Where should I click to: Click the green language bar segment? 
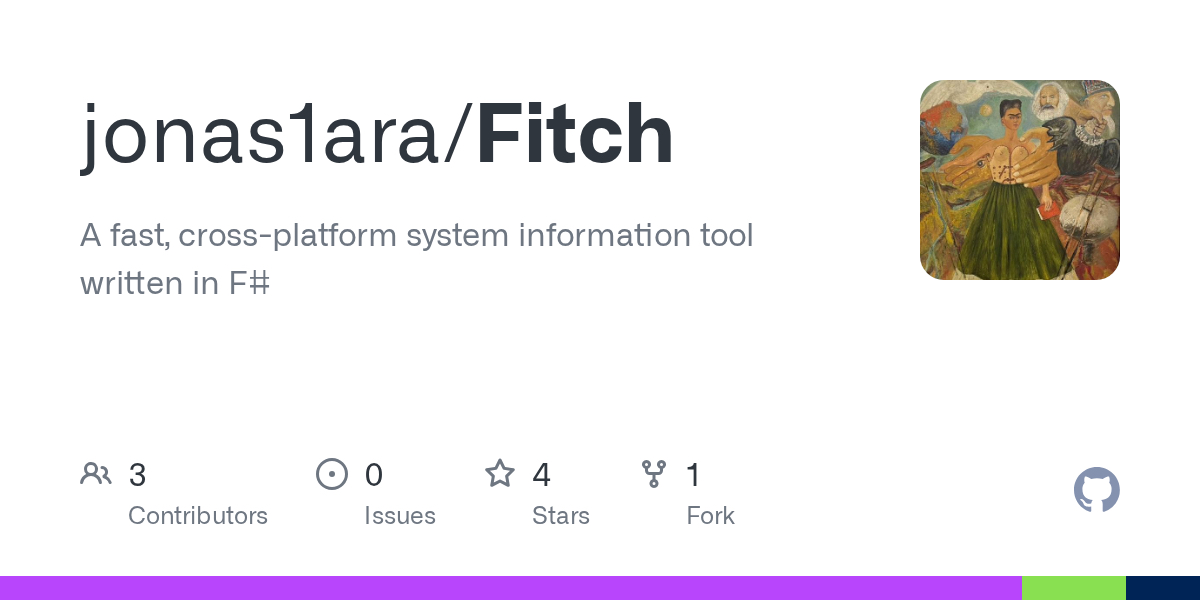pyautogui.click(x=1073, y=588)
